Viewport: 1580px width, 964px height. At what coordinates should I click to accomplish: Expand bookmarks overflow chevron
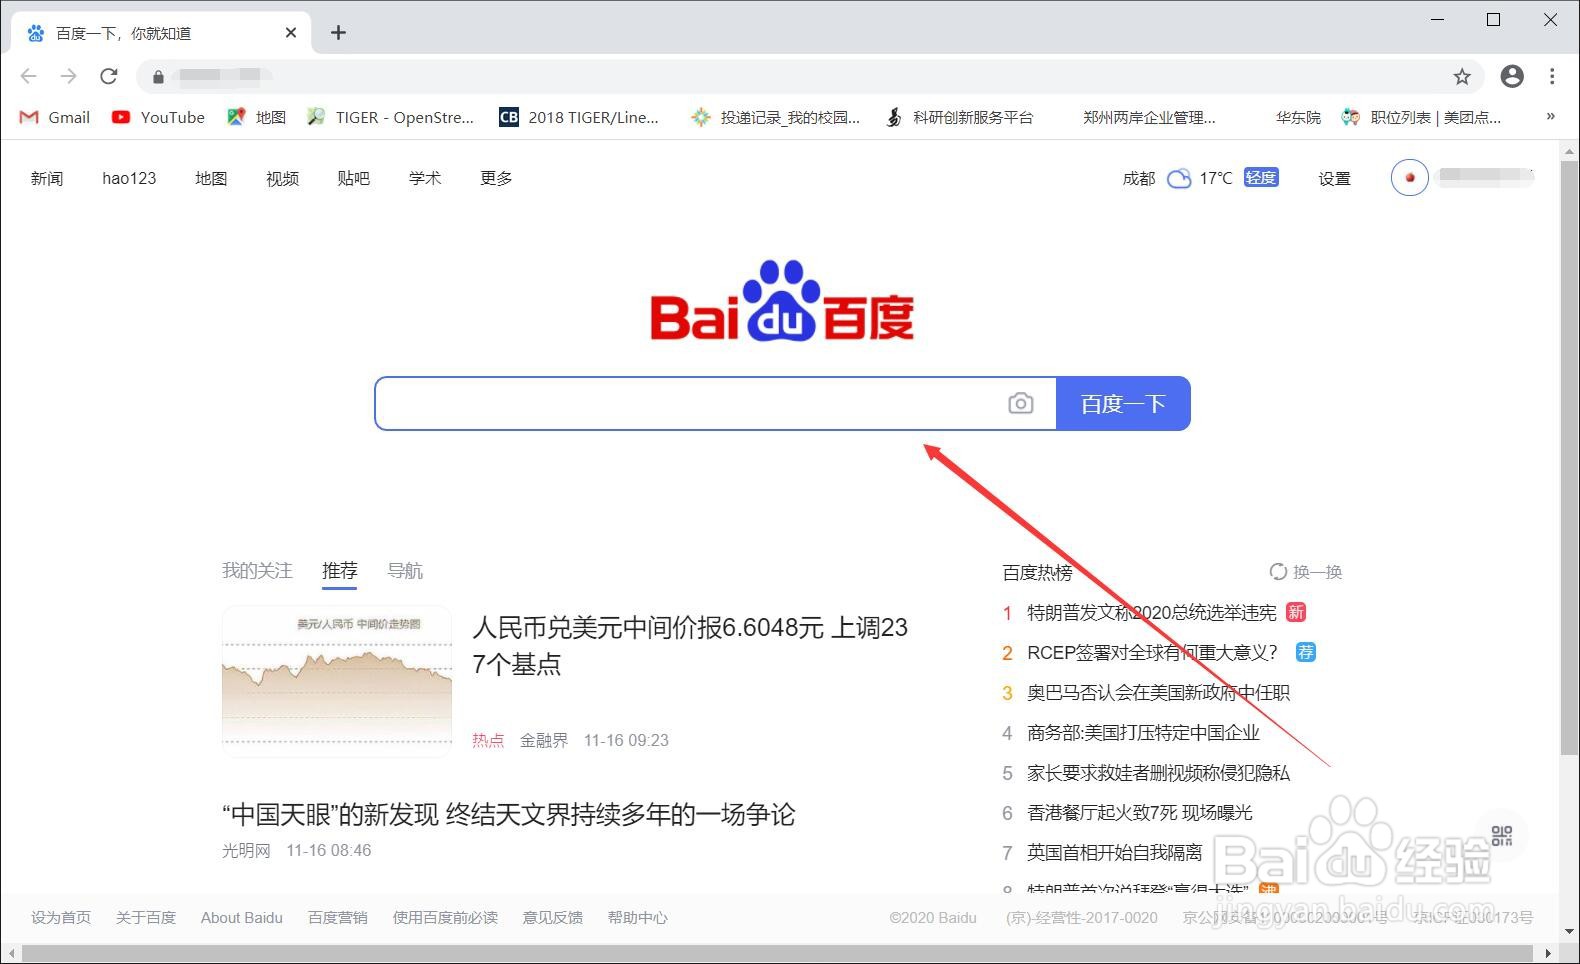[x=1550, y=116]
